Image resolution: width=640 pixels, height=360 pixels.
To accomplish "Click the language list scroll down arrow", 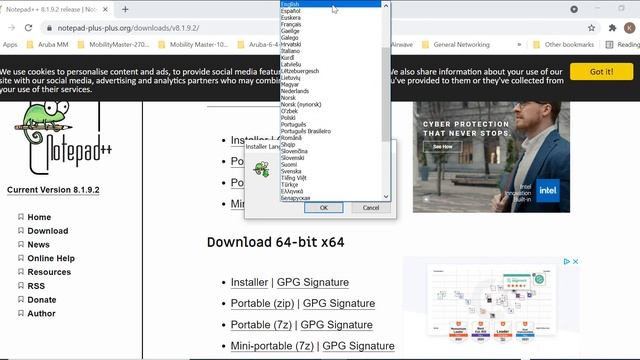I will click(386, 197).
